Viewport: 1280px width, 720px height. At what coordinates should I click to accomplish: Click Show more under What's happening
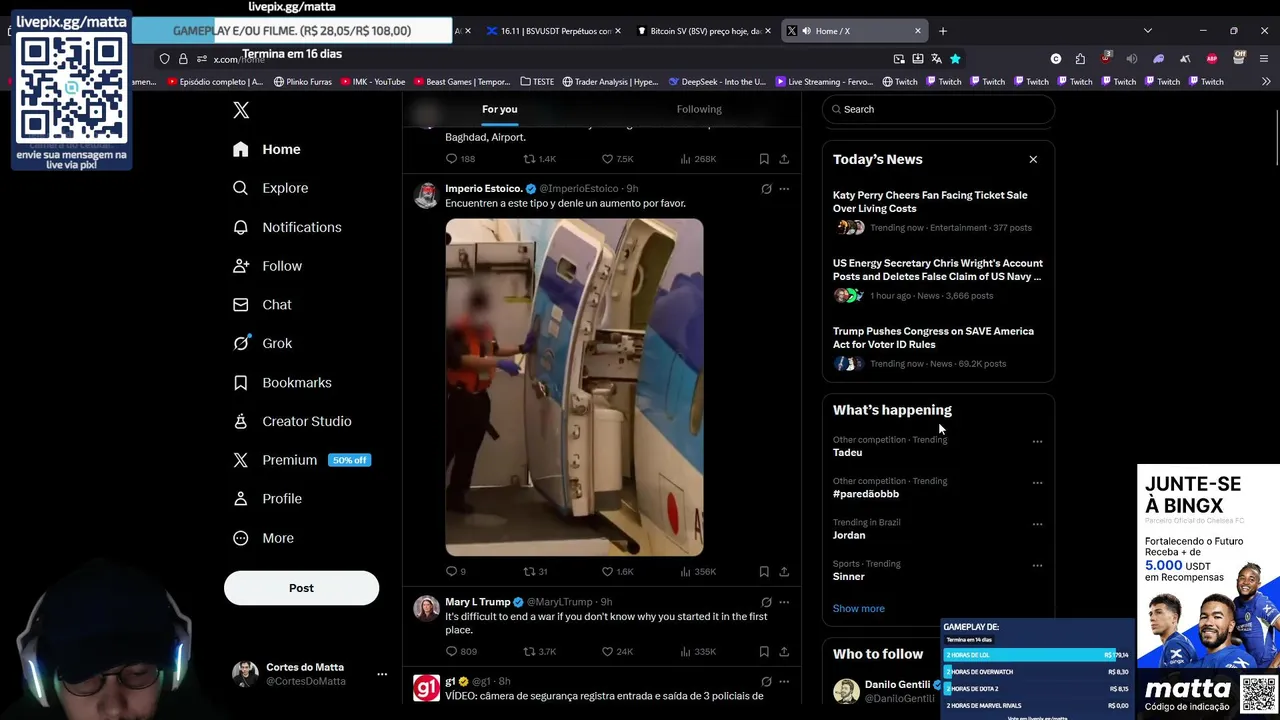tap(858, 608)
